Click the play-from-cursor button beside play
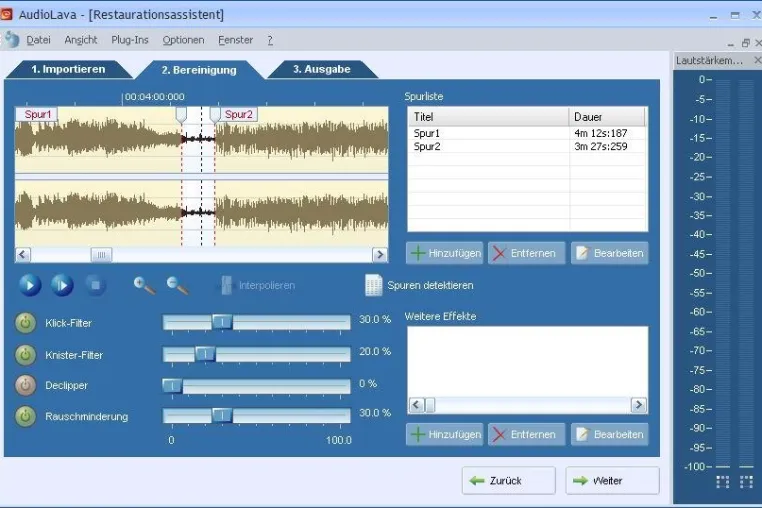The width and height of the screenshot is (762, 508). 62,285
